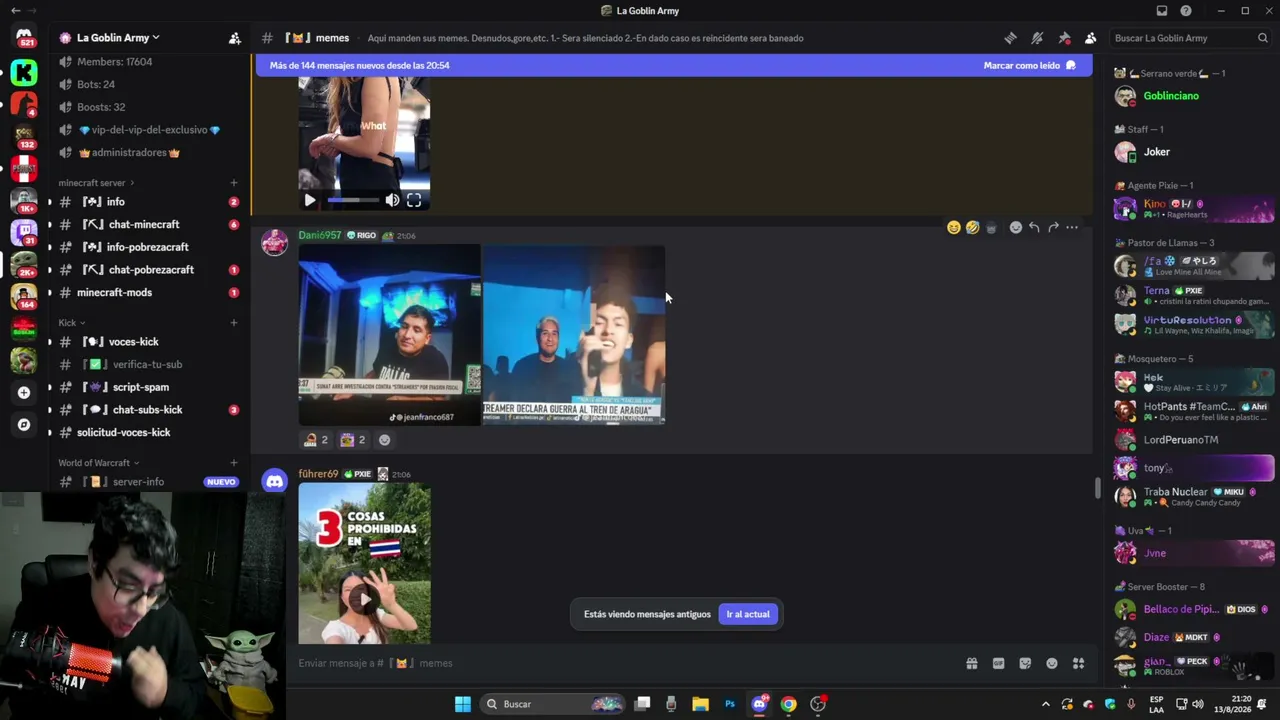
Task: Create channel in World of Warcraft category
Action: click(234, 463)
